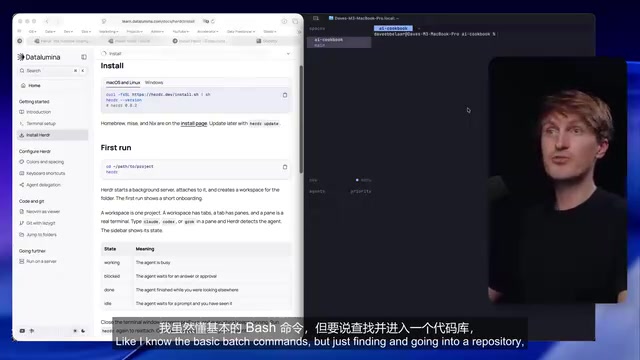Open the YouTube bookmarks folder
640x360 pixels.
(181, 31)
